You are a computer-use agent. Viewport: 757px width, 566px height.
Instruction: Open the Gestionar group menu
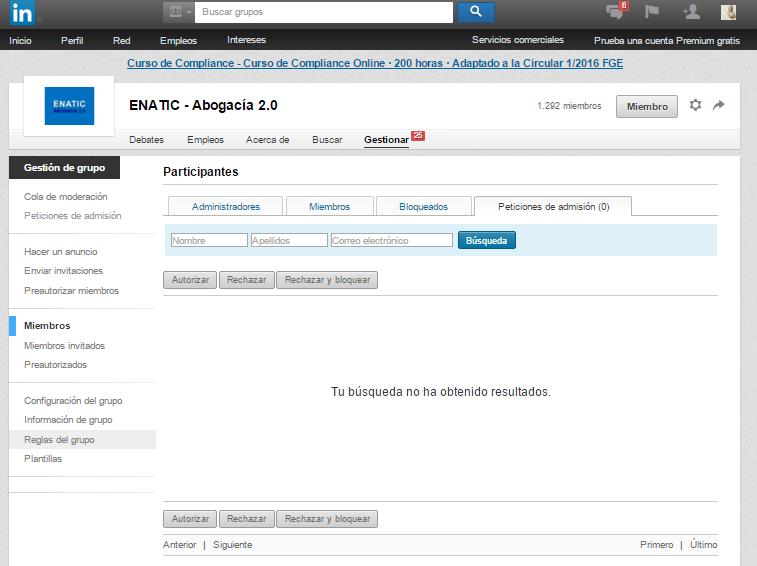click(x=386, y=140)
